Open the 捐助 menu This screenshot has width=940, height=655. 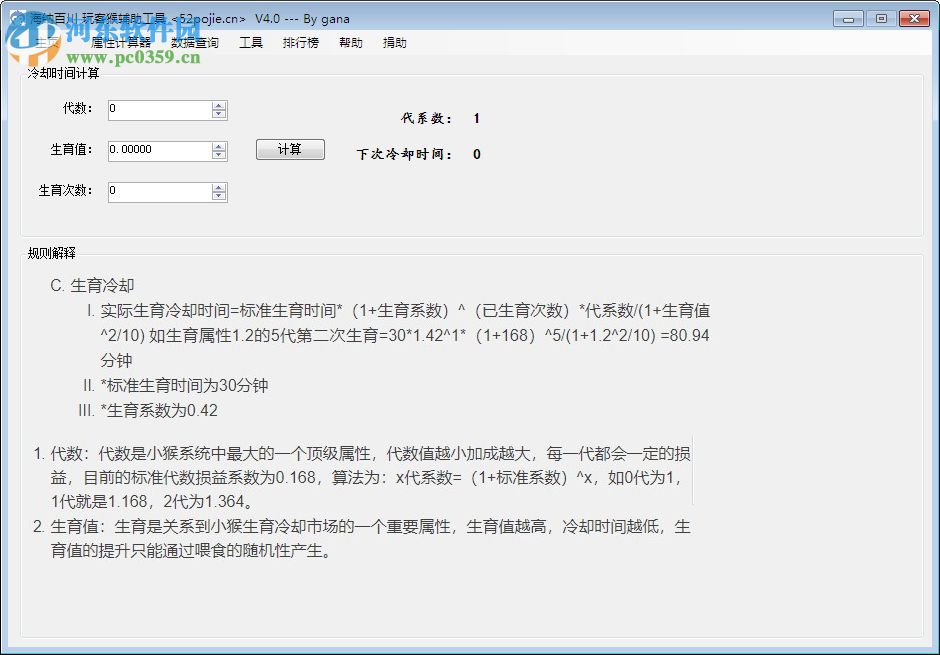pos(394,42)
